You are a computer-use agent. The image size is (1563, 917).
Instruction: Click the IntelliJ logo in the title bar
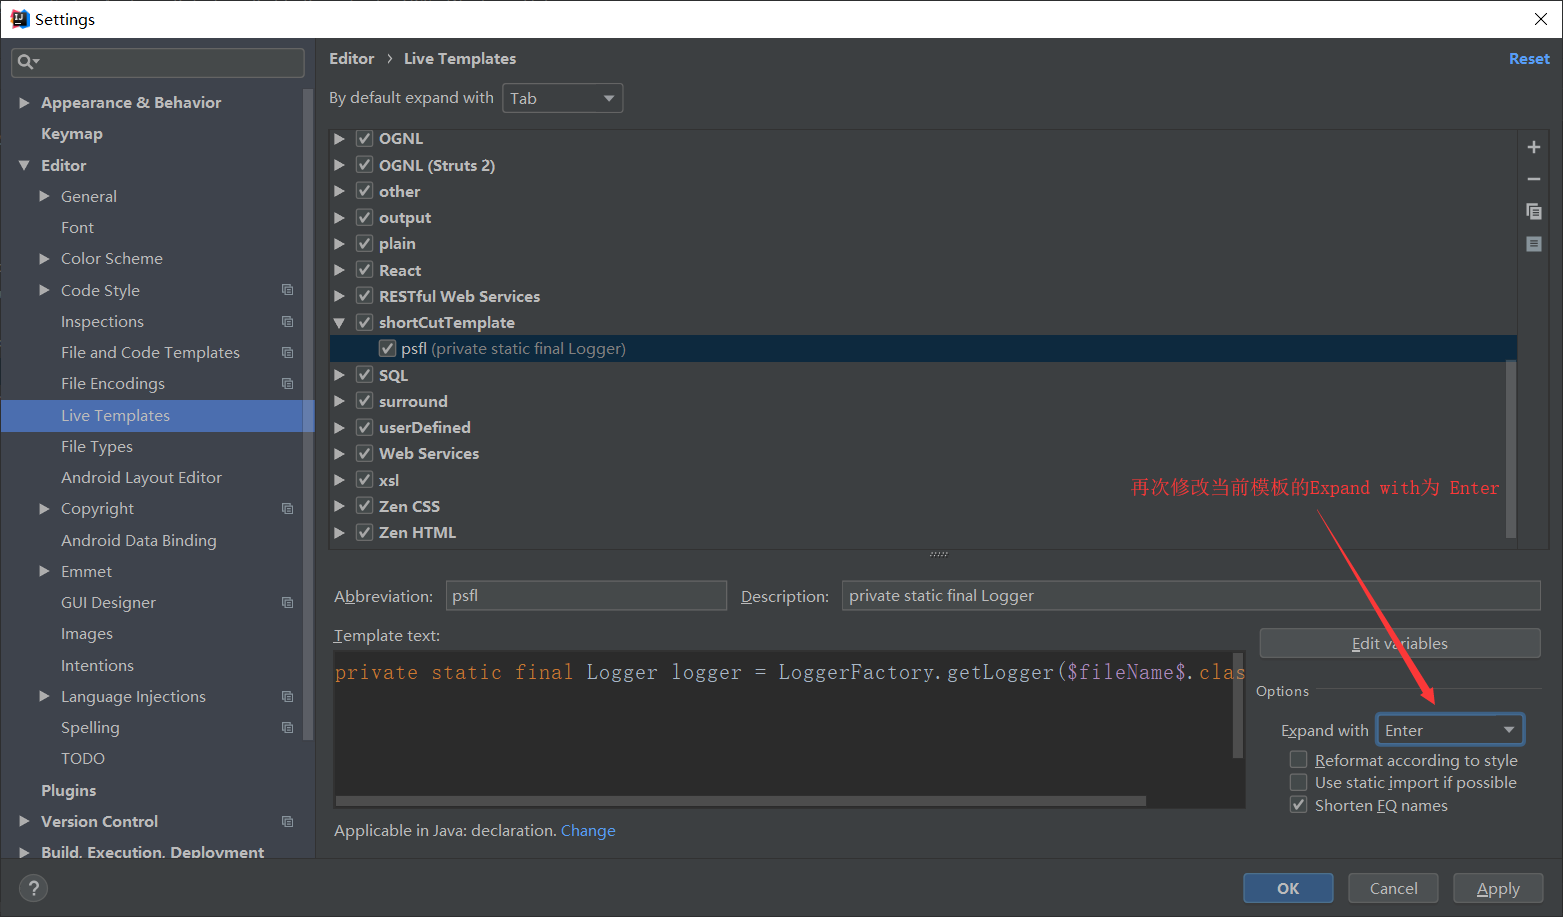click(19, 18)
